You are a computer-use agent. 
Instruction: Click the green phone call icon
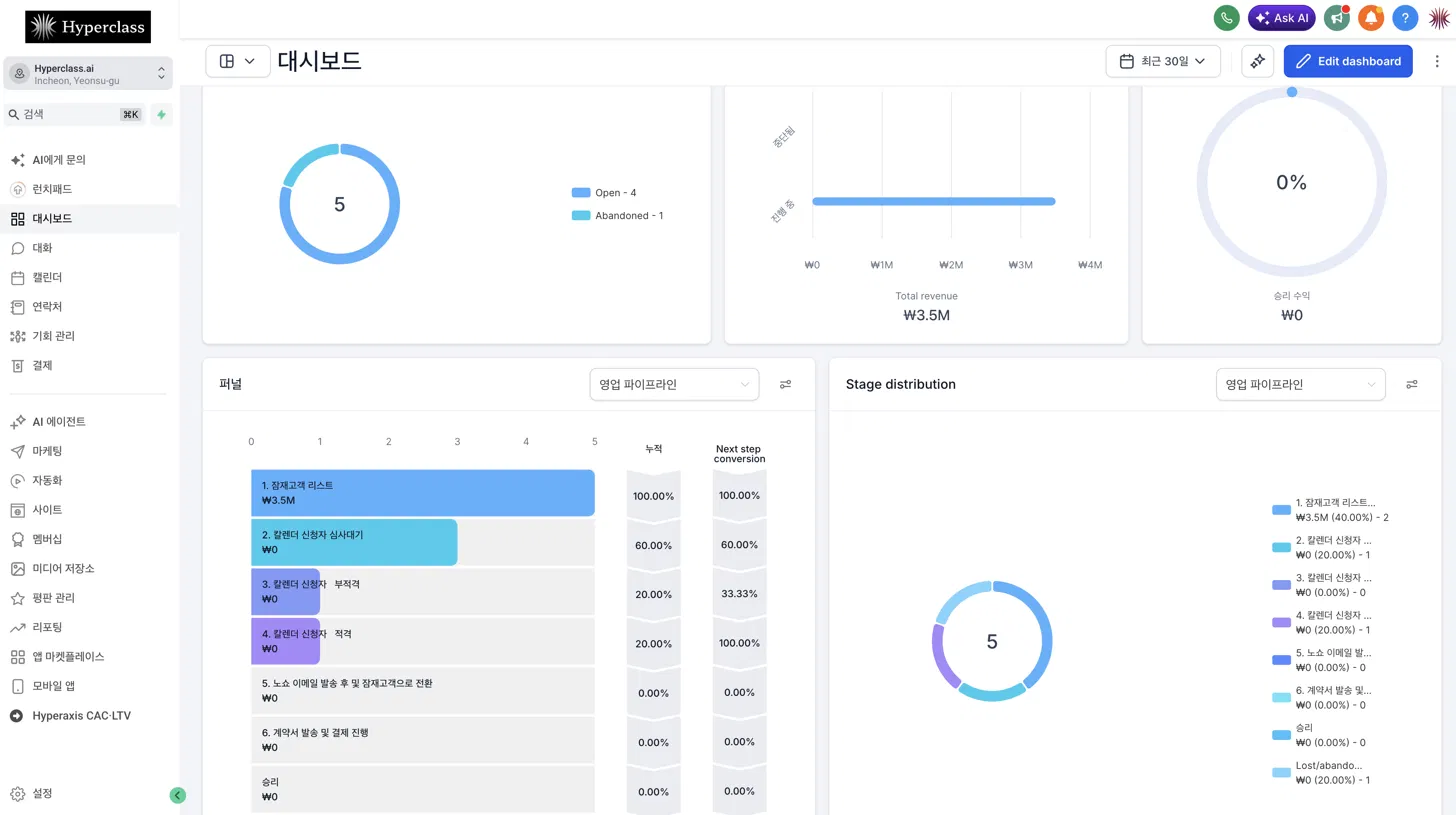(x=1226, y=18)
